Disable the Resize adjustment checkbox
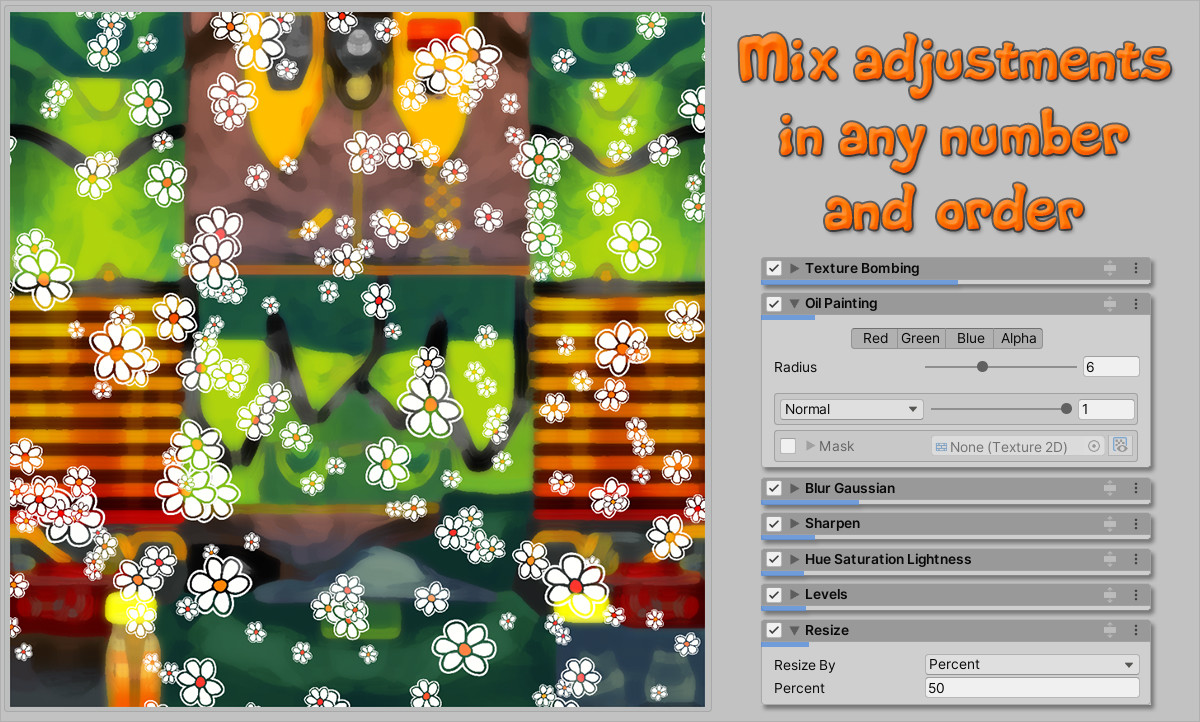Image resolution: width=1200 pixels, height=722 pixels. click(774, 631)
